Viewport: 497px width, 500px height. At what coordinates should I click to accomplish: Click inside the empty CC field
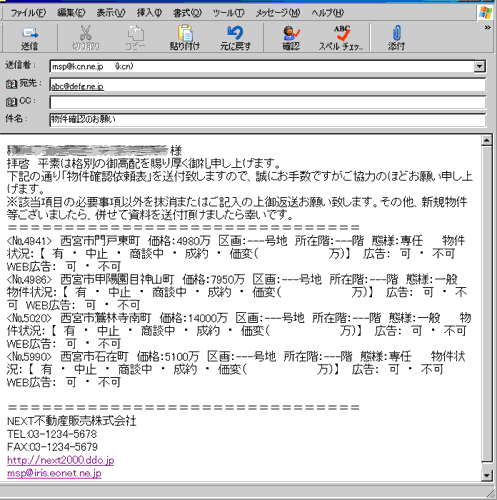[268, 102]
